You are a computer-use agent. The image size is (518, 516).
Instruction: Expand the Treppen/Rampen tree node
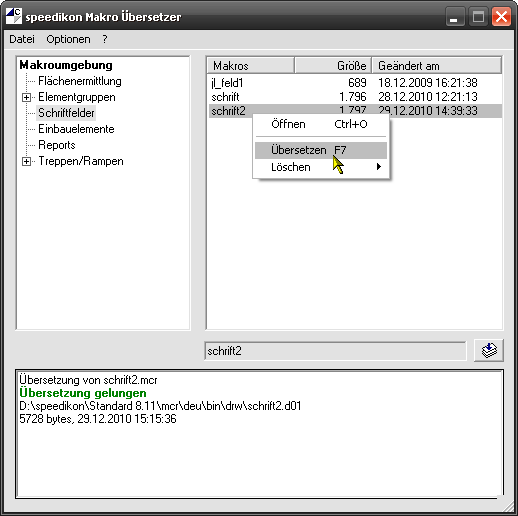click(x=26, y=161)
